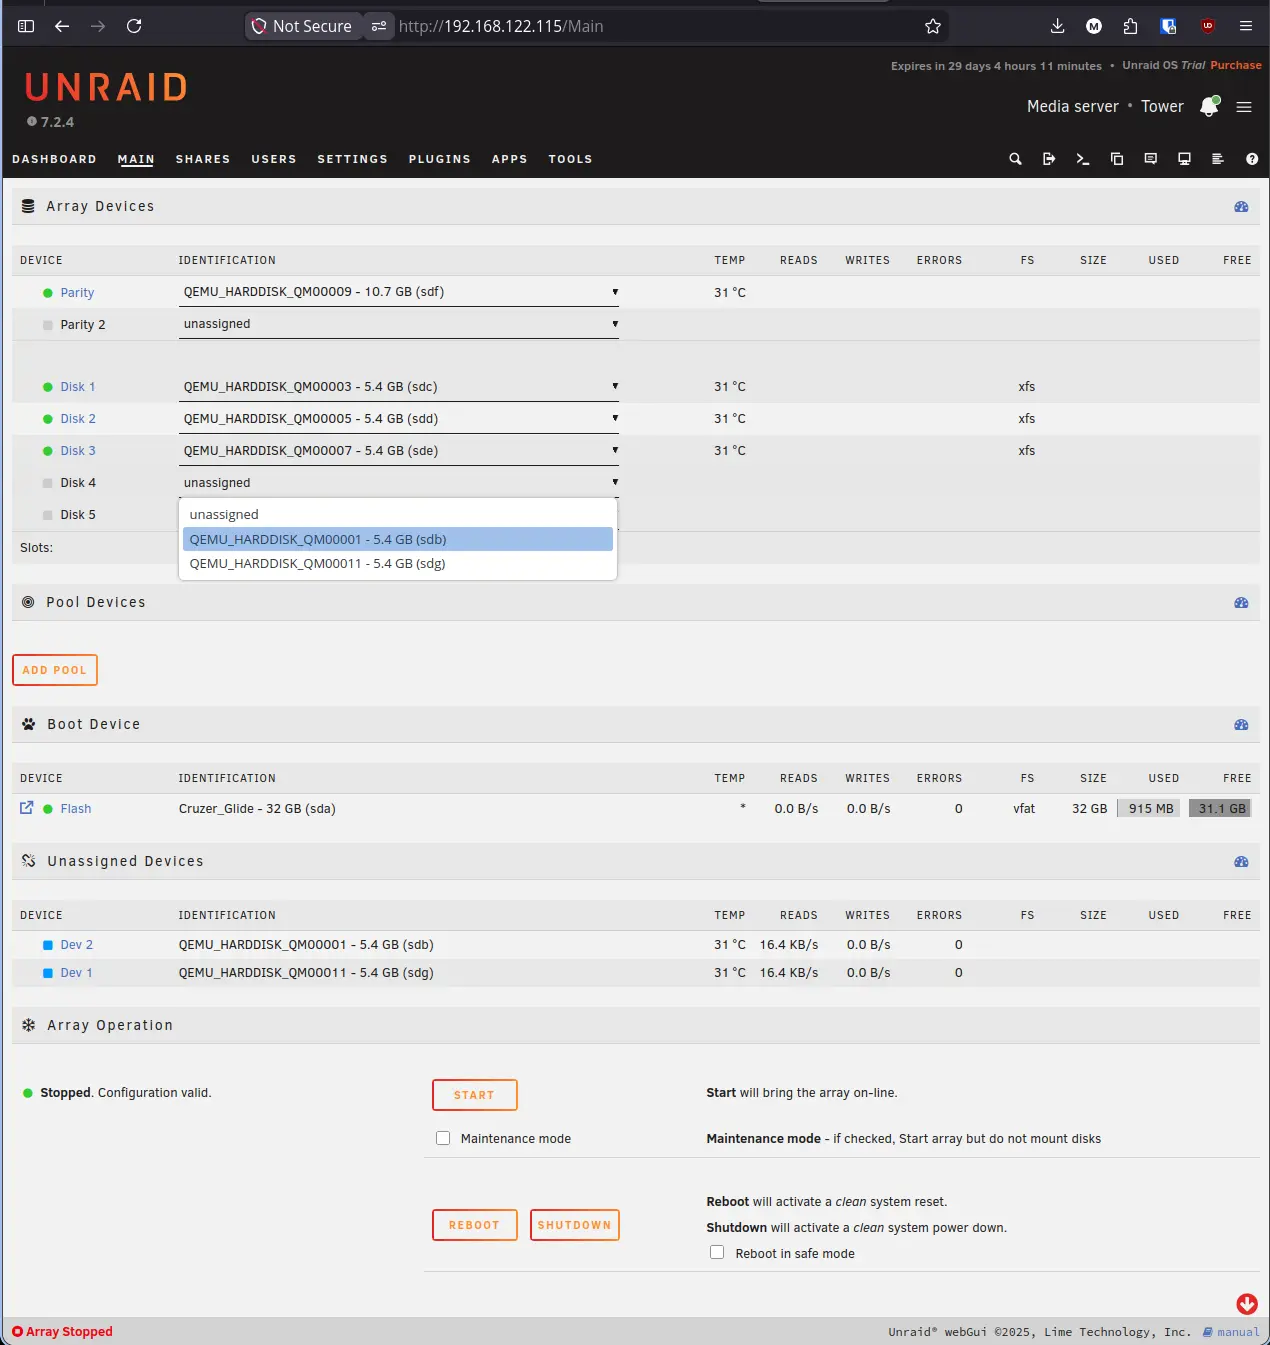
Task: Open the Dev 2 device link
Action: point(76,945)
